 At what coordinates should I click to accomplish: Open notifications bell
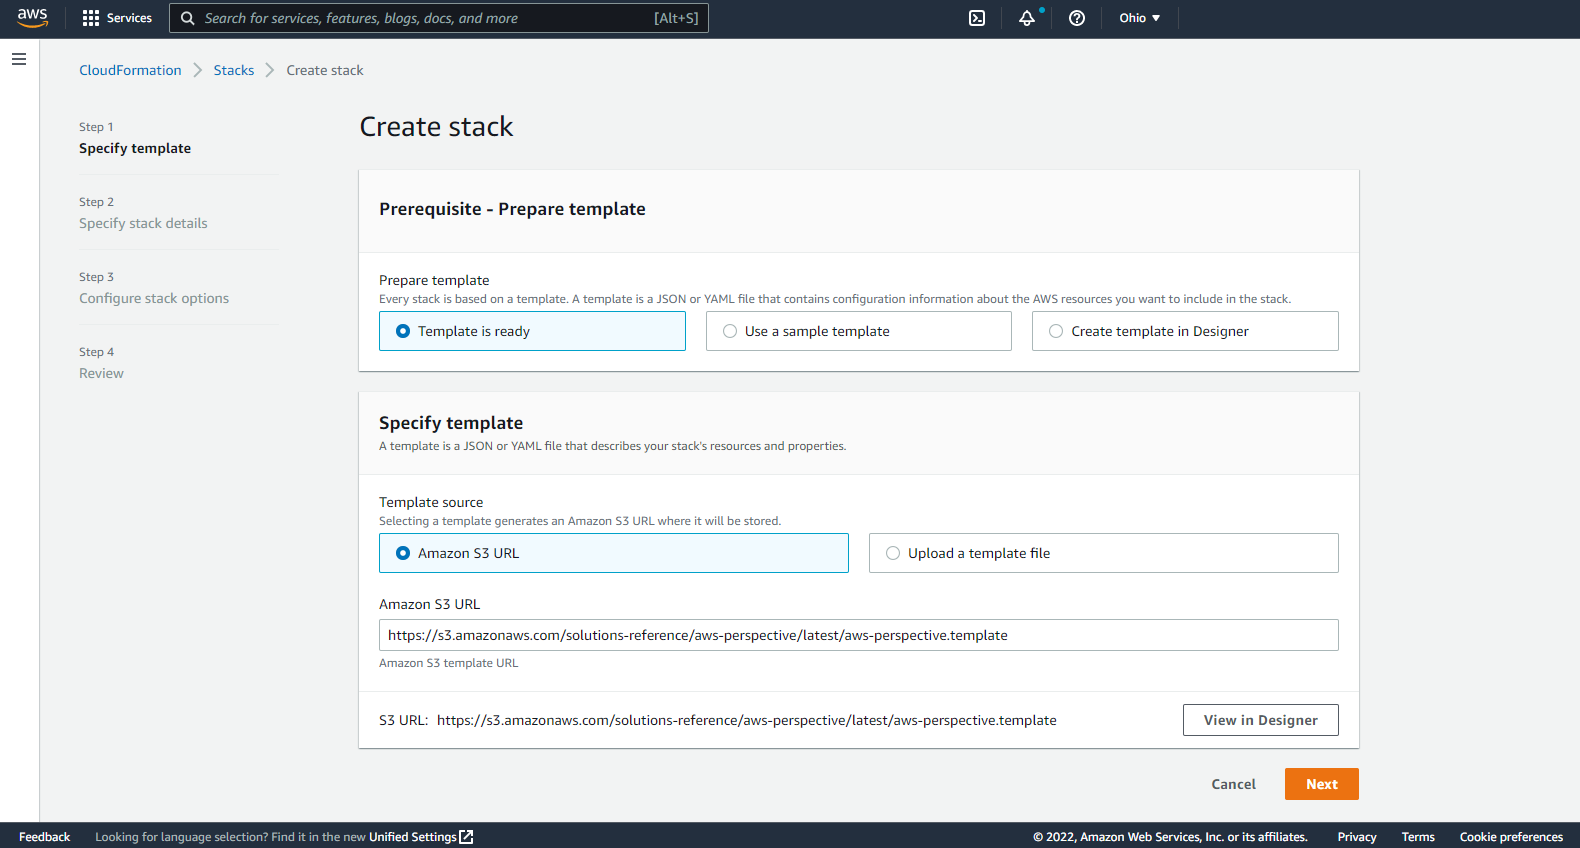pyautogui.click(x=1027, y=18)
